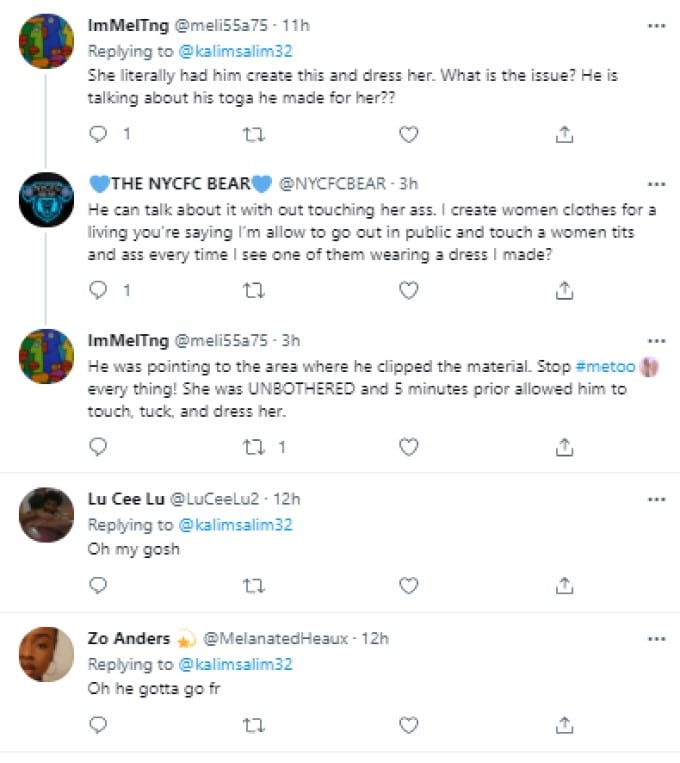The height and width of the screenshot is (763, 680).
Task: Open more options on first ImMelTng tweet
Action: (656, 28)
